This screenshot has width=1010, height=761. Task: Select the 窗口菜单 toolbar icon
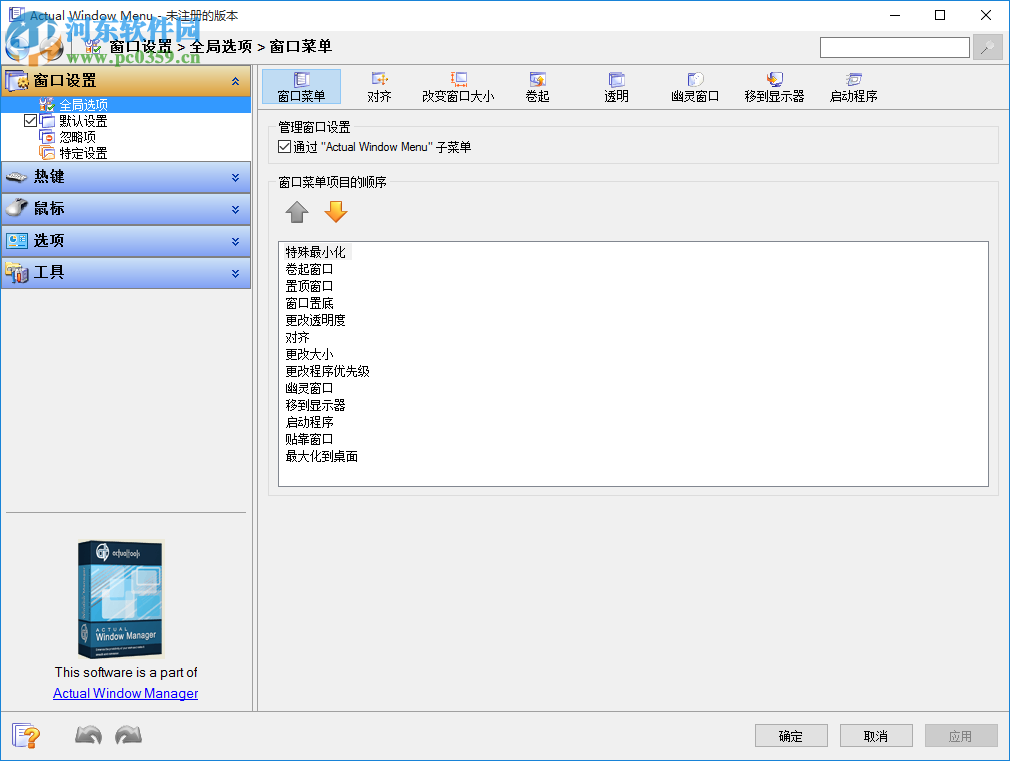pyautogui.click(x=300, y=86)
